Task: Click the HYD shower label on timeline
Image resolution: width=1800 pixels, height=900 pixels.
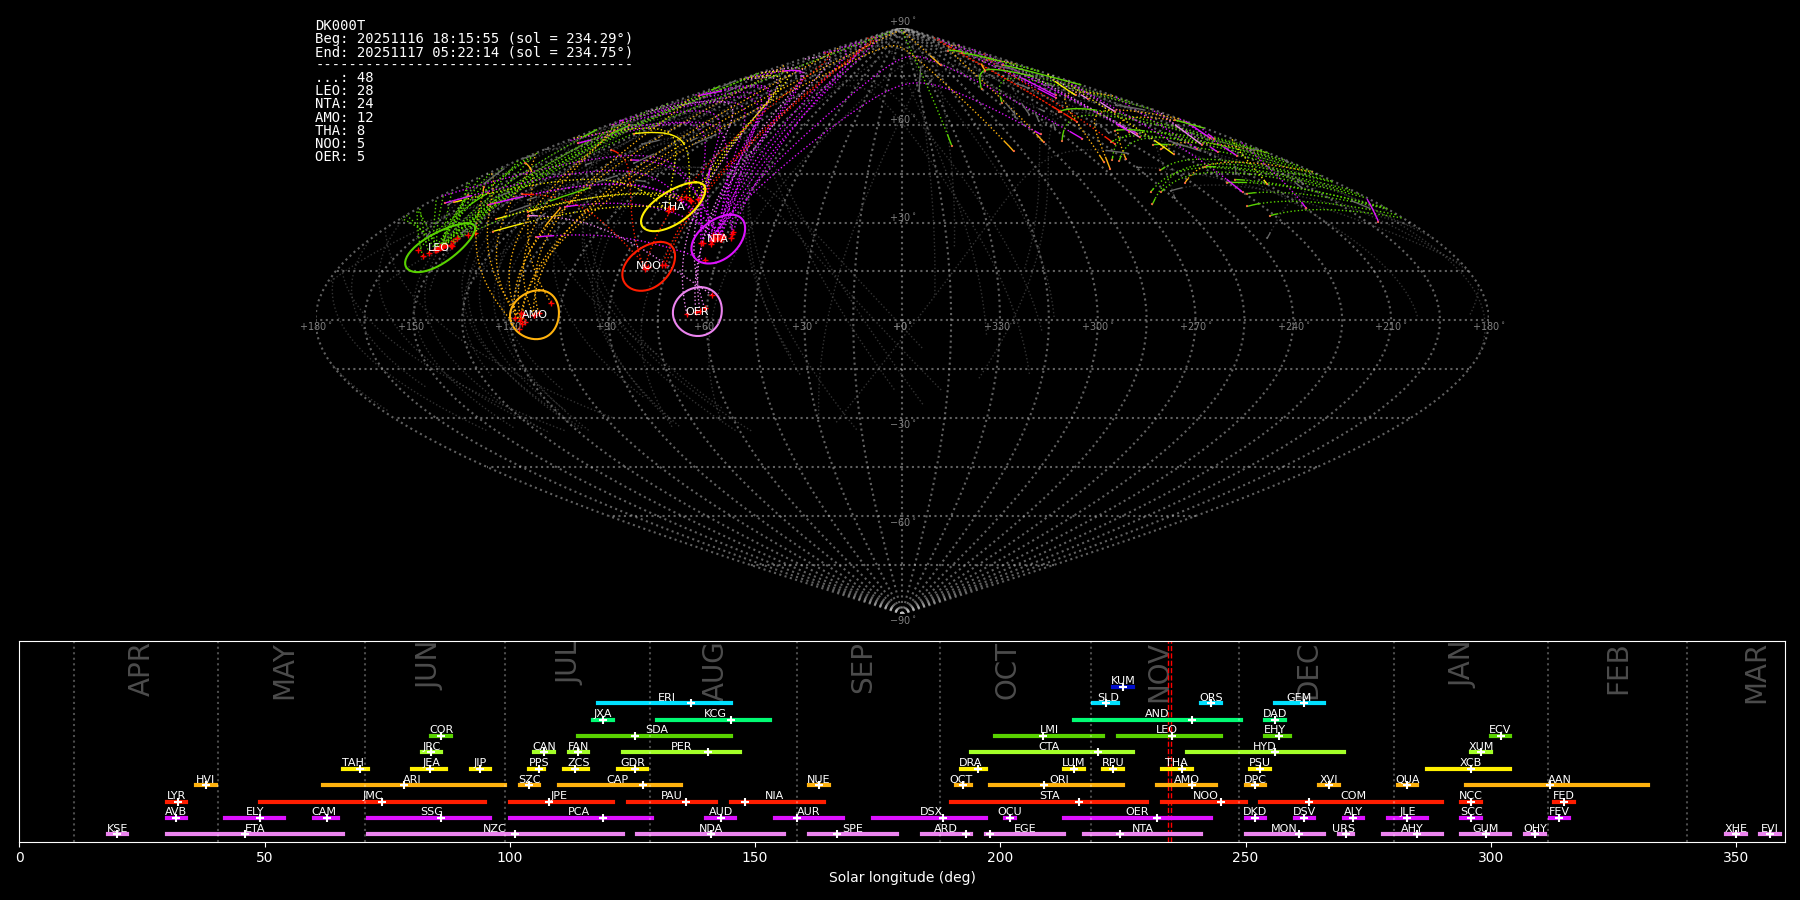Action: pyautogui.click(x=1264, y=747)
